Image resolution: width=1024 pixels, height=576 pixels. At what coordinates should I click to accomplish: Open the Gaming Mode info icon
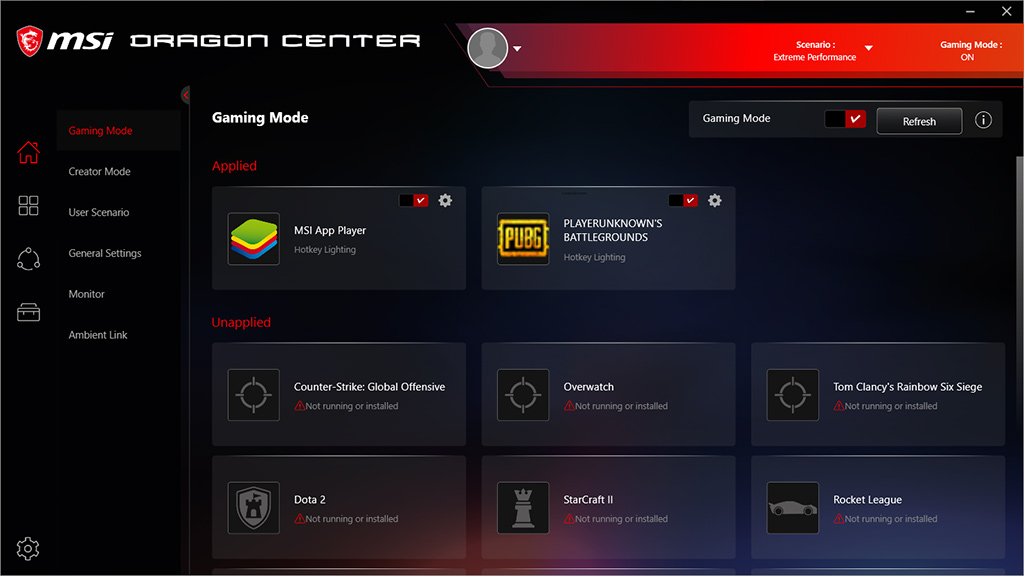[x=984, y=120]
